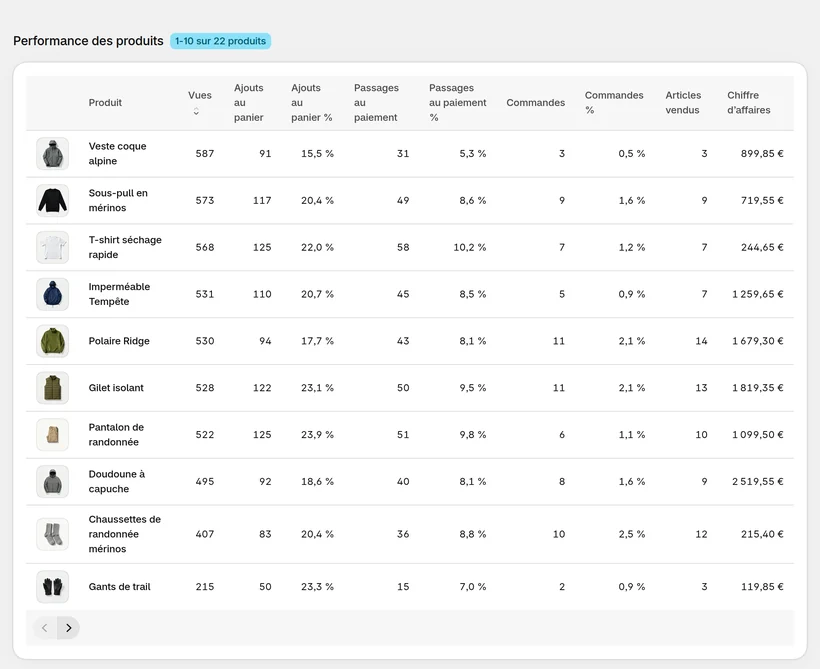820x669 pixels.
Task: Click the Commandes column header
Action: [536, 103]
